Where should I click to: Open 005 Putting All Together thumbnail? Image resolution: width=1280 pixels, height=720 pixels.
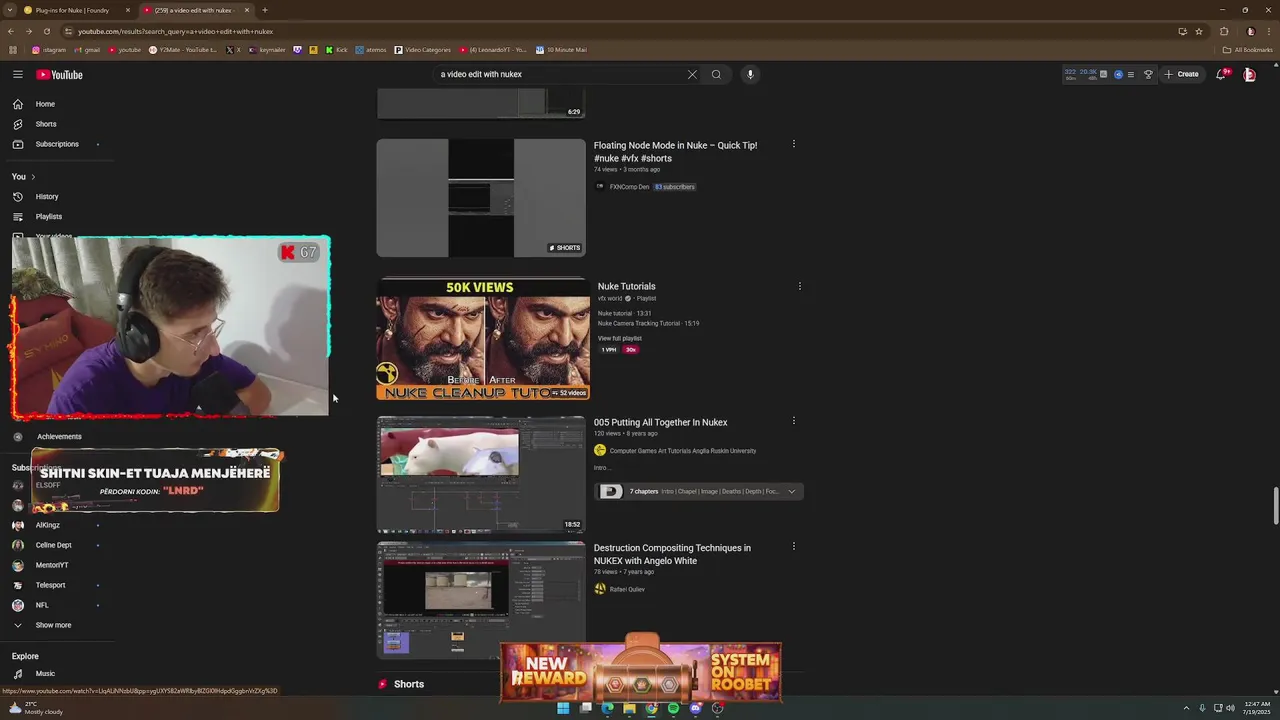[481, 474]
